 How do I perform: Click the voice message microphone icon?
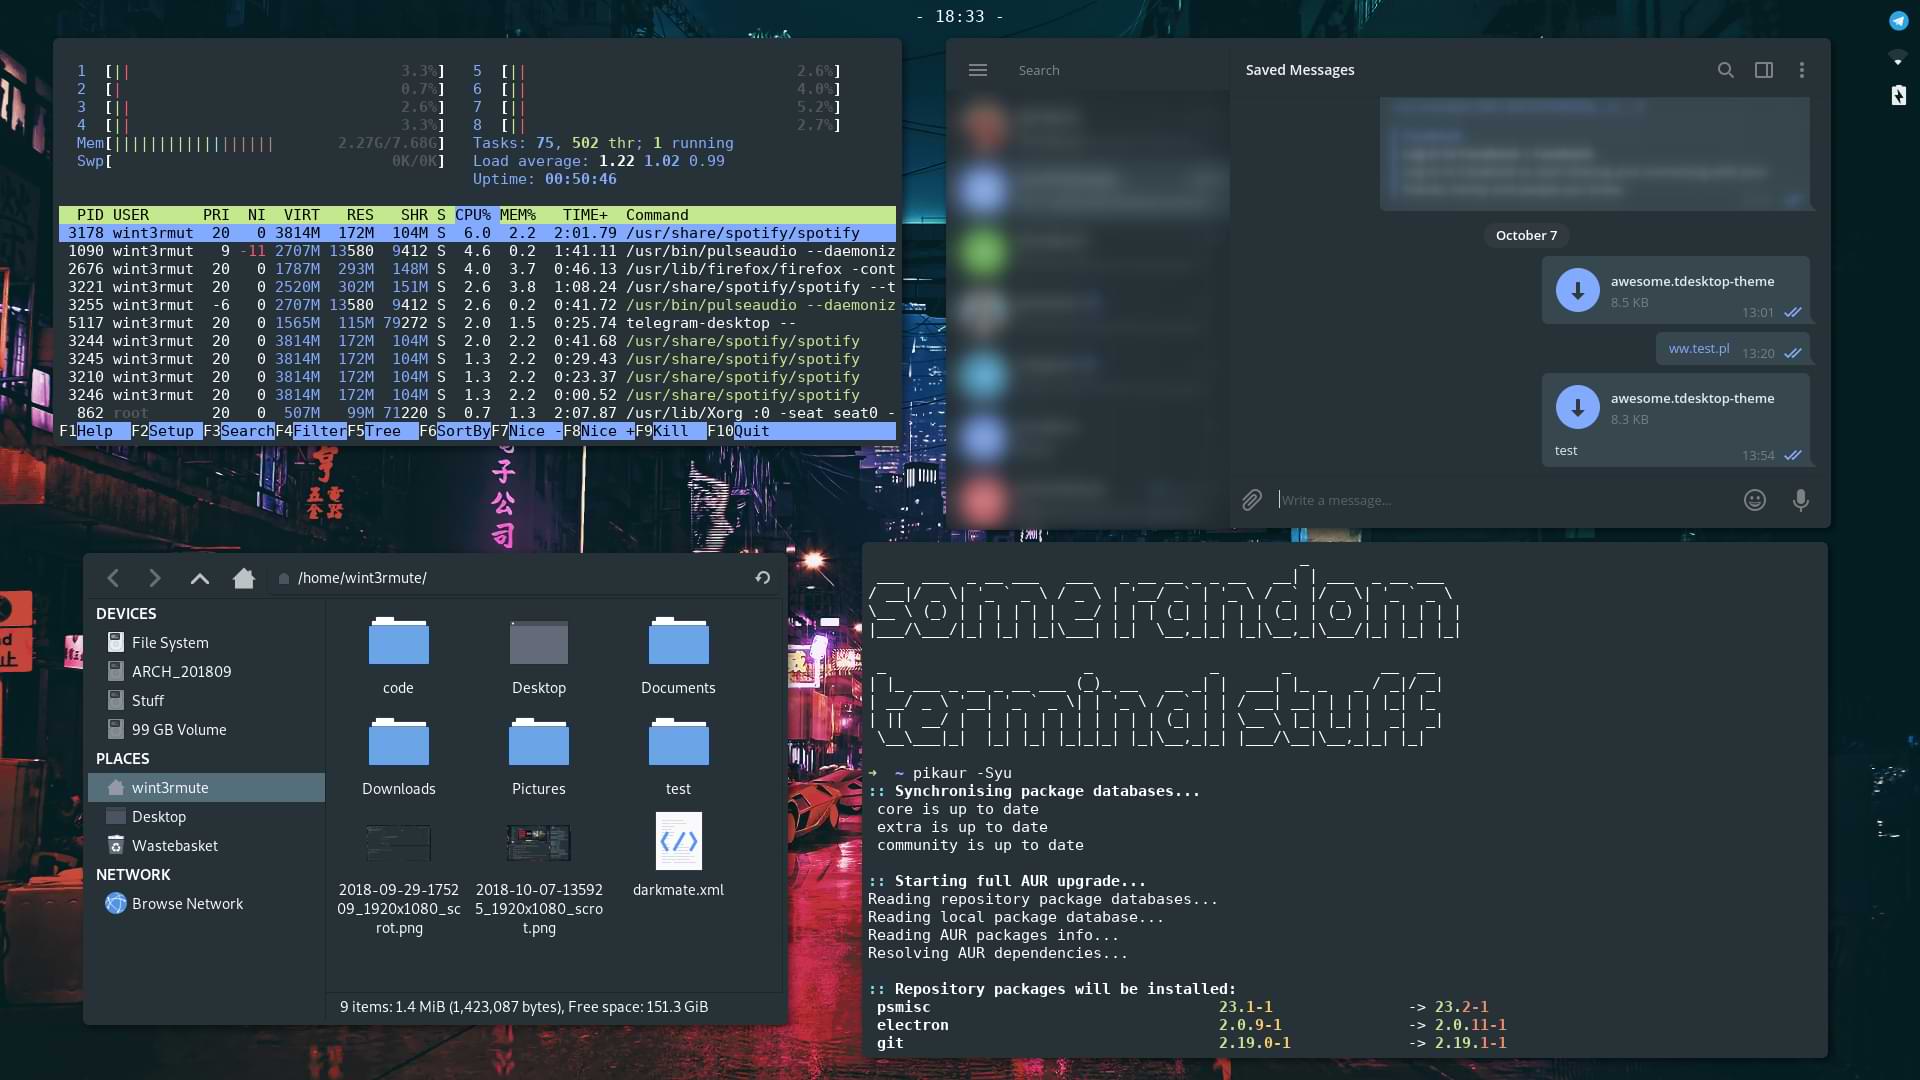pyautogui.click(x=1800, y=500)
